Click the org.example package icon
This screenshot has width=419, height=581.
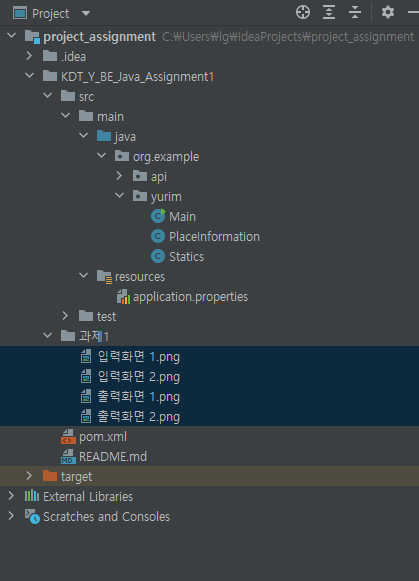(x=122, y=156)
